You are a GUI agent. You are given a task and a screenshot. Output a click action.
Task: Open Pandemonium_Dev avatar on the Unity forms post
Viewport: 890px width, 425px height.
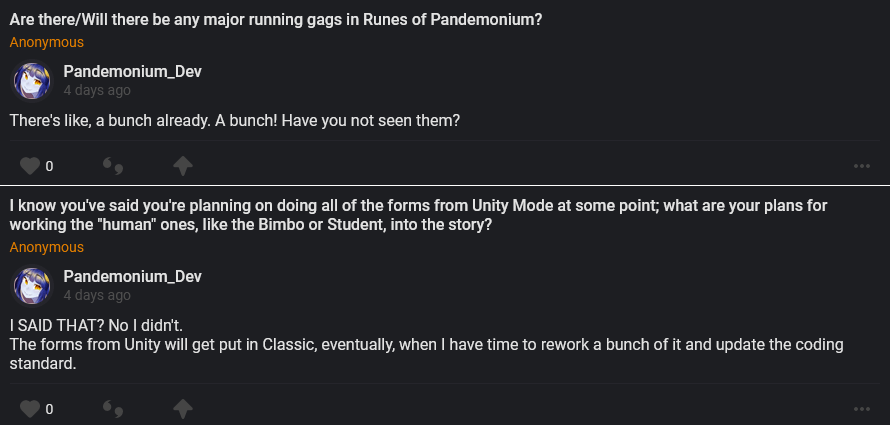coord(32,286)
